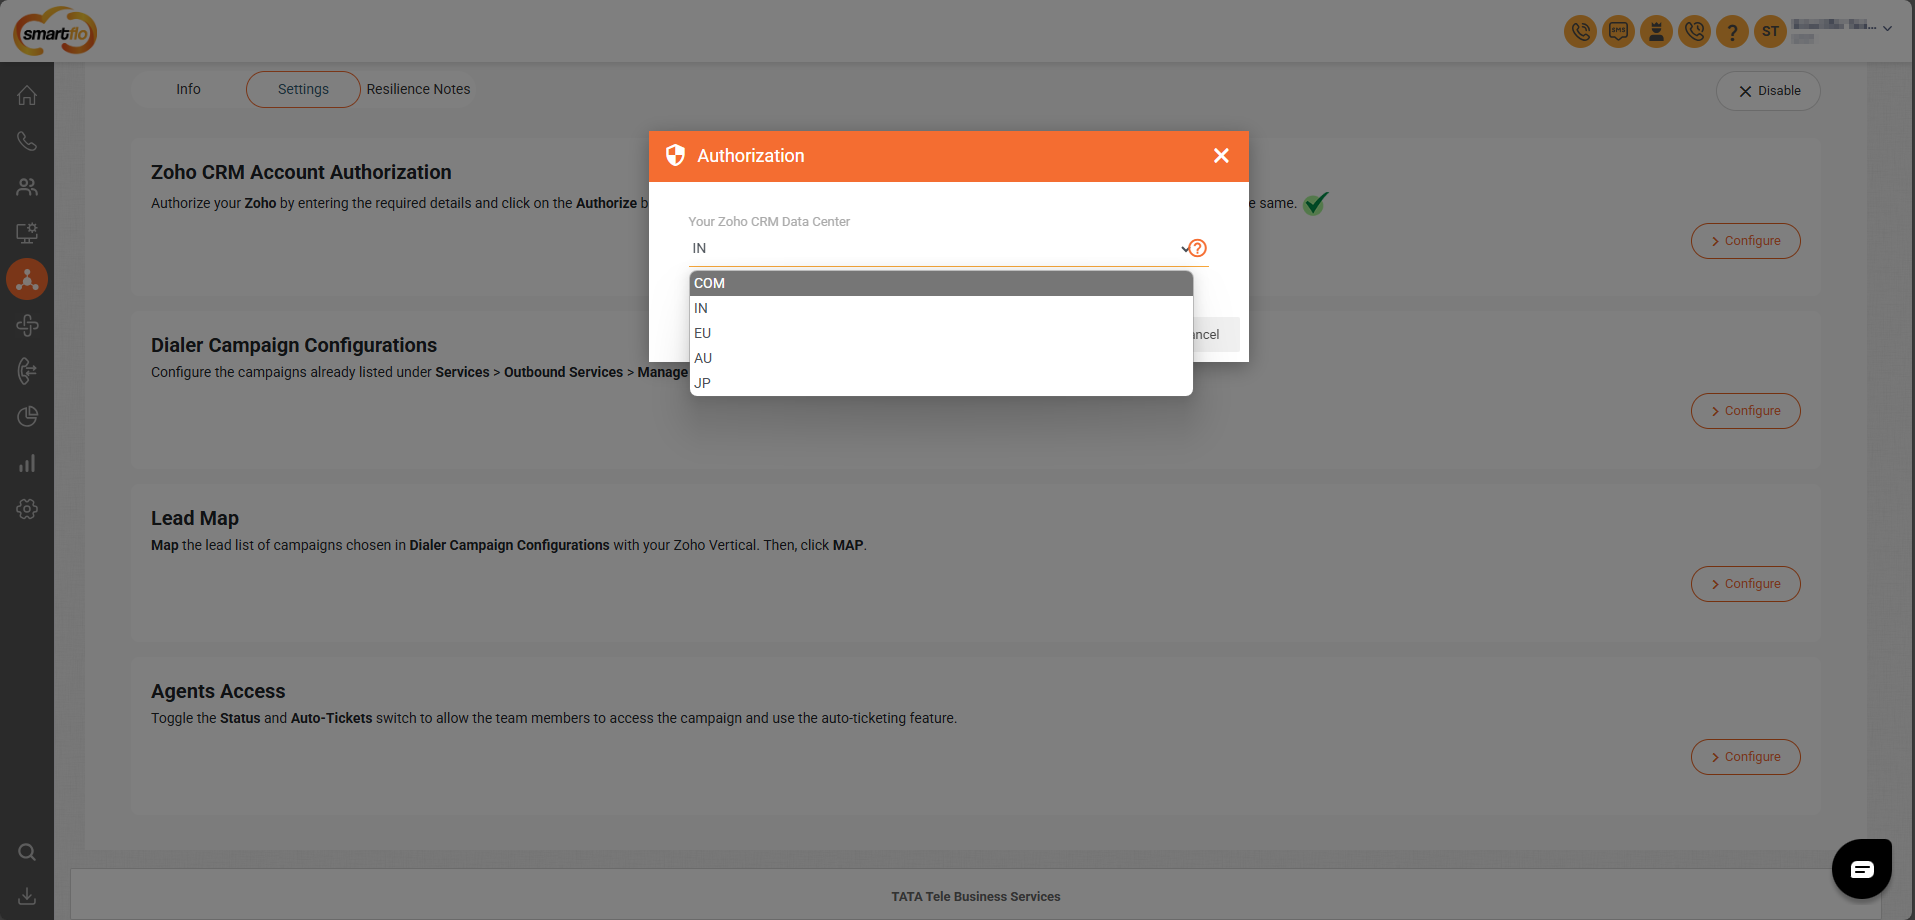1915x920 pixels.
Task: Click the agent person header icon
Action: (1656, 31)
